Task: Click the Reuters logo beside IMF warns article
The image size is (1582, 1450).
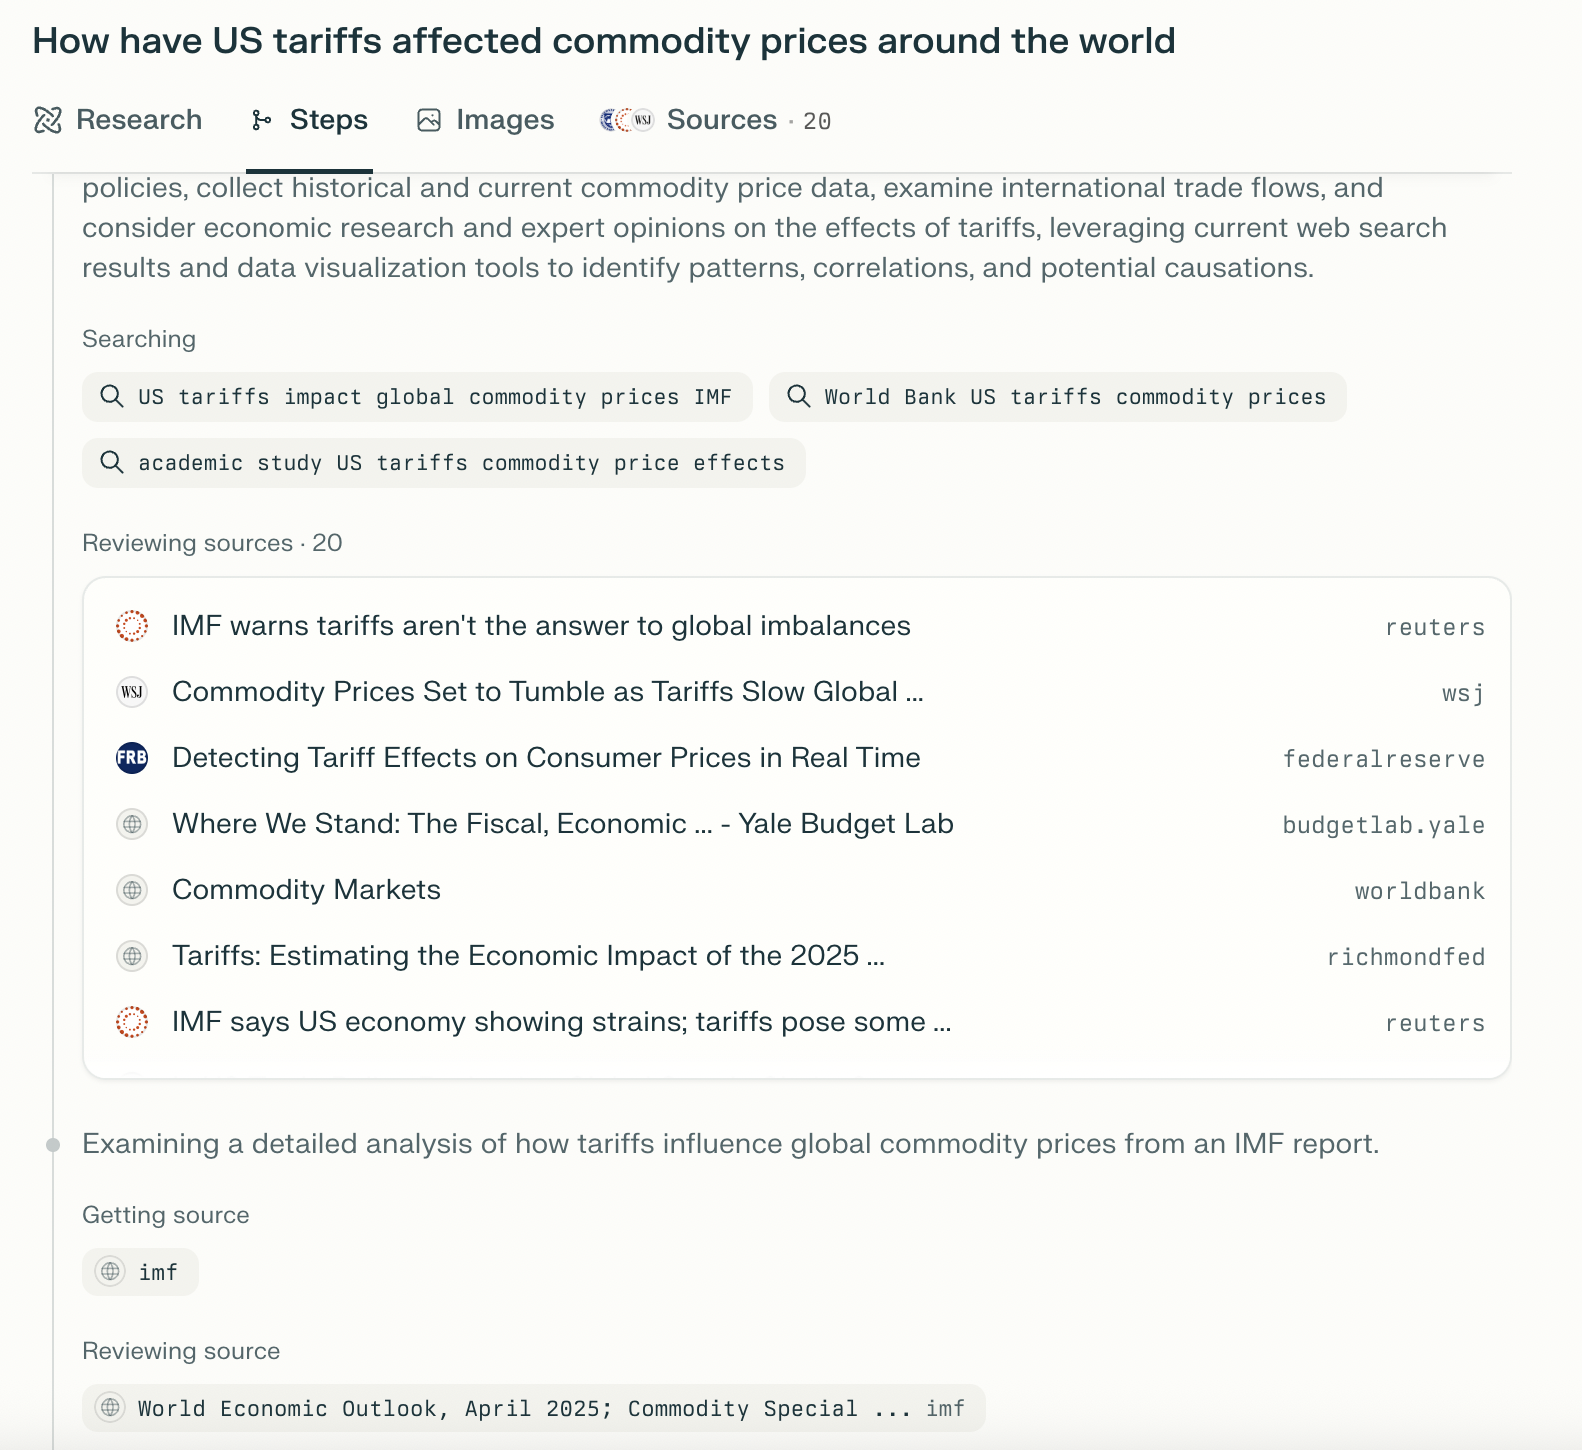Action: (132, 626)
